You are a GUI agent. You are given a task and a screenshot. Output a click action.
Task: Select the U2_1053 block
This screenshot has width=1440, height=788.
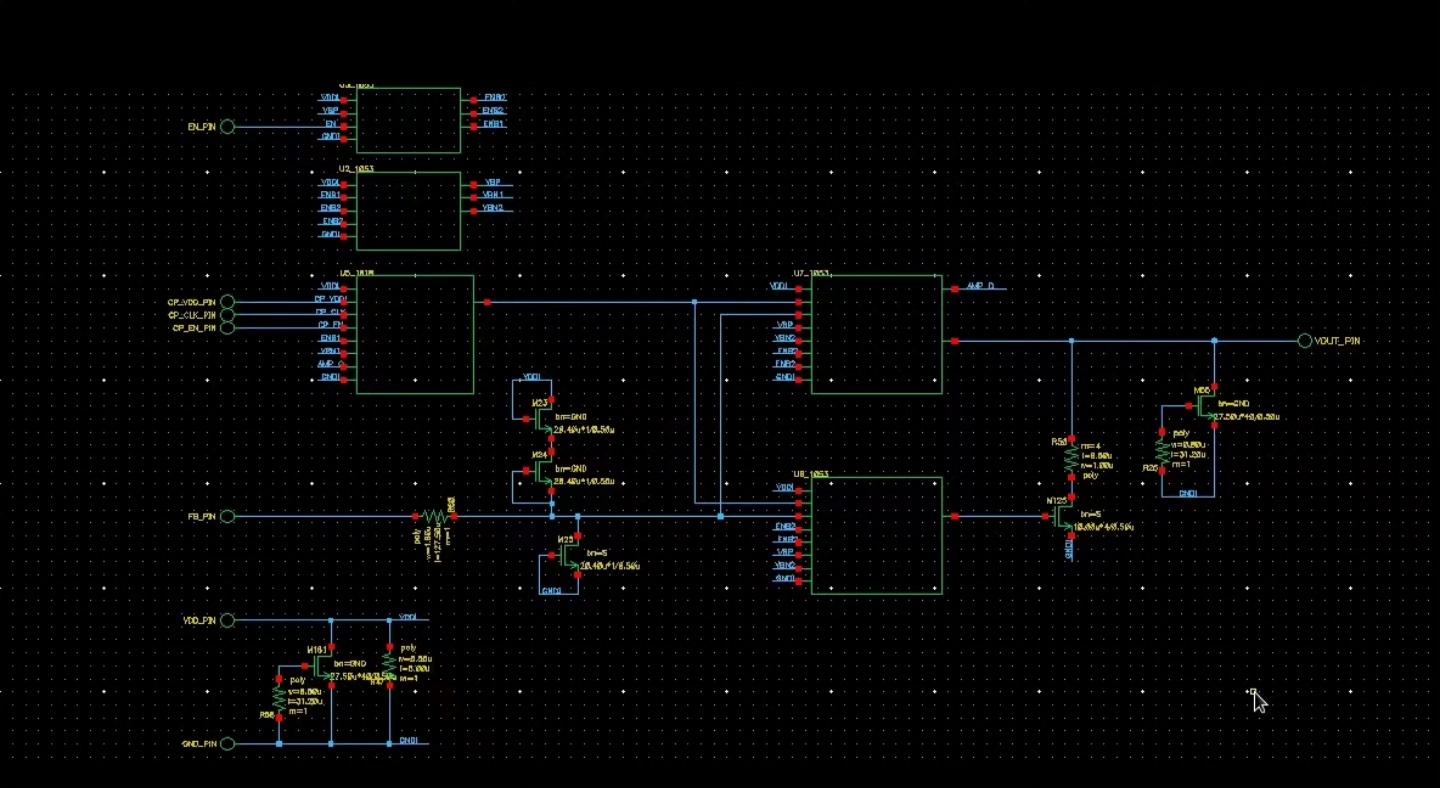pos(408,211)
